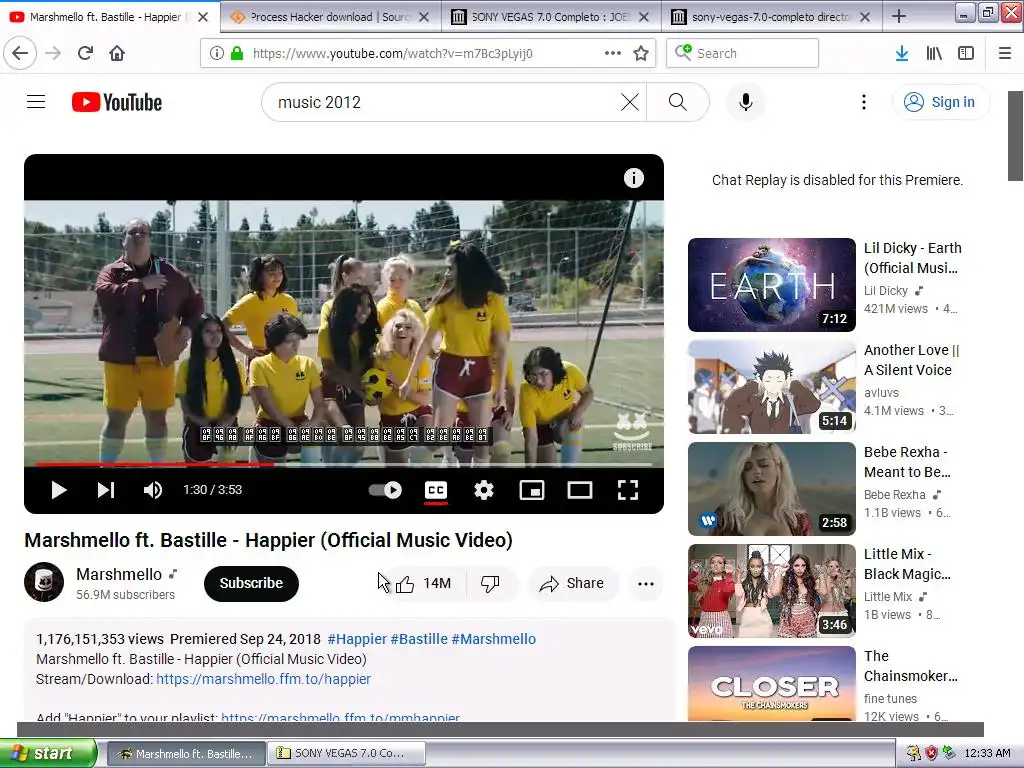Seek on the video progress bar
This screenshot has width=1024, height=768.
click(x=344, y=464)
